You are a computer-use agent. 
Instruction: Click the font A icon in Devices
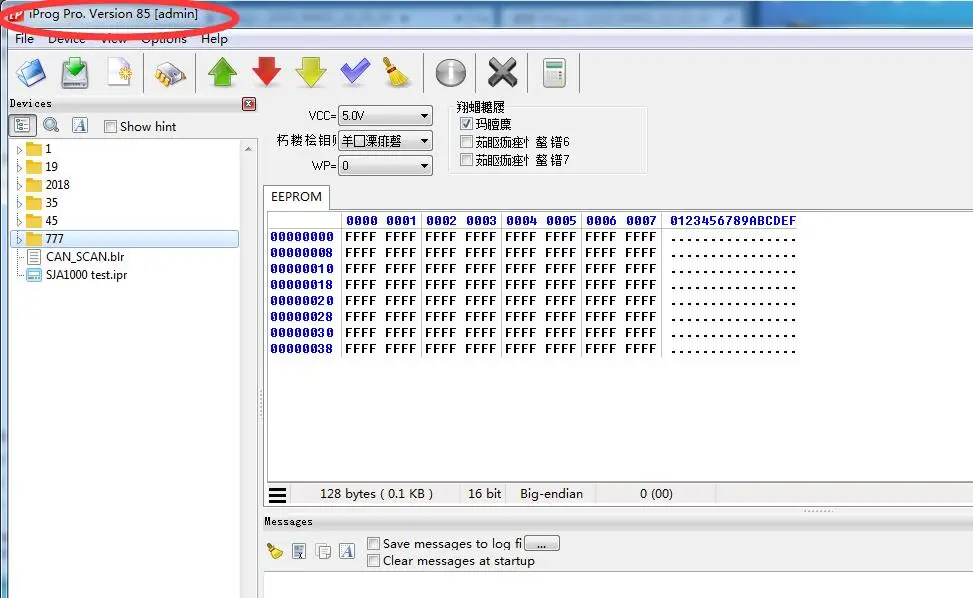coord(80,125)
